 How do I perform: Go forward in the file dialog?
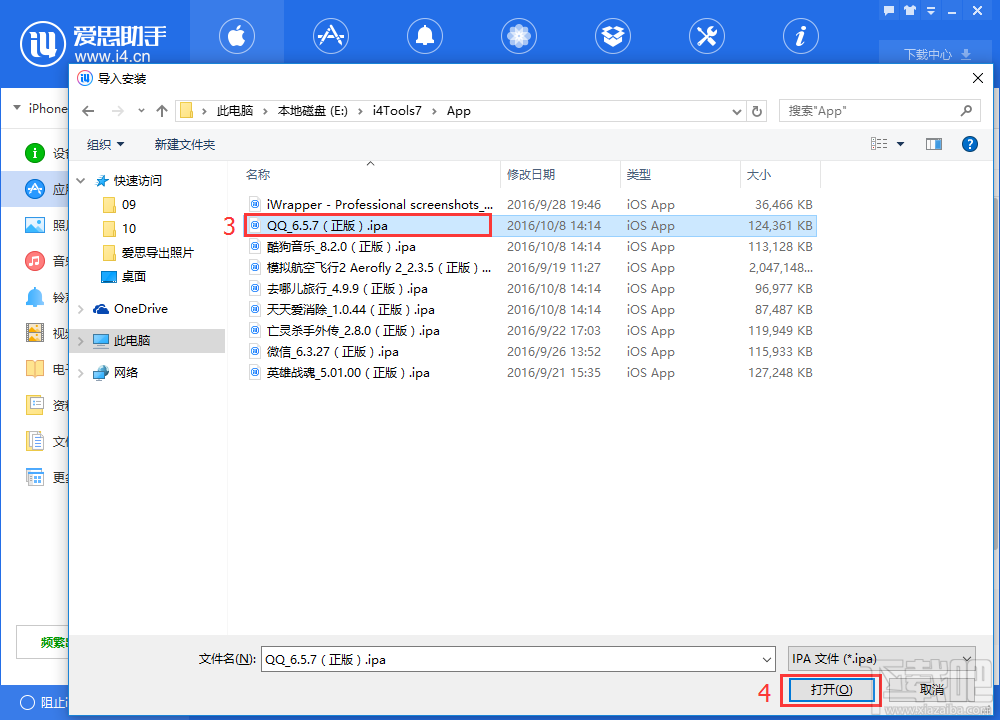(x=118, y=111)
